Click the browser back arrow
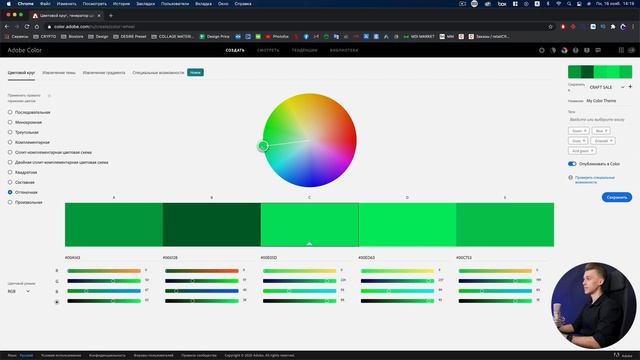This screenshot has width=640, height=360. pyautogui.click(x=7, y=27)
